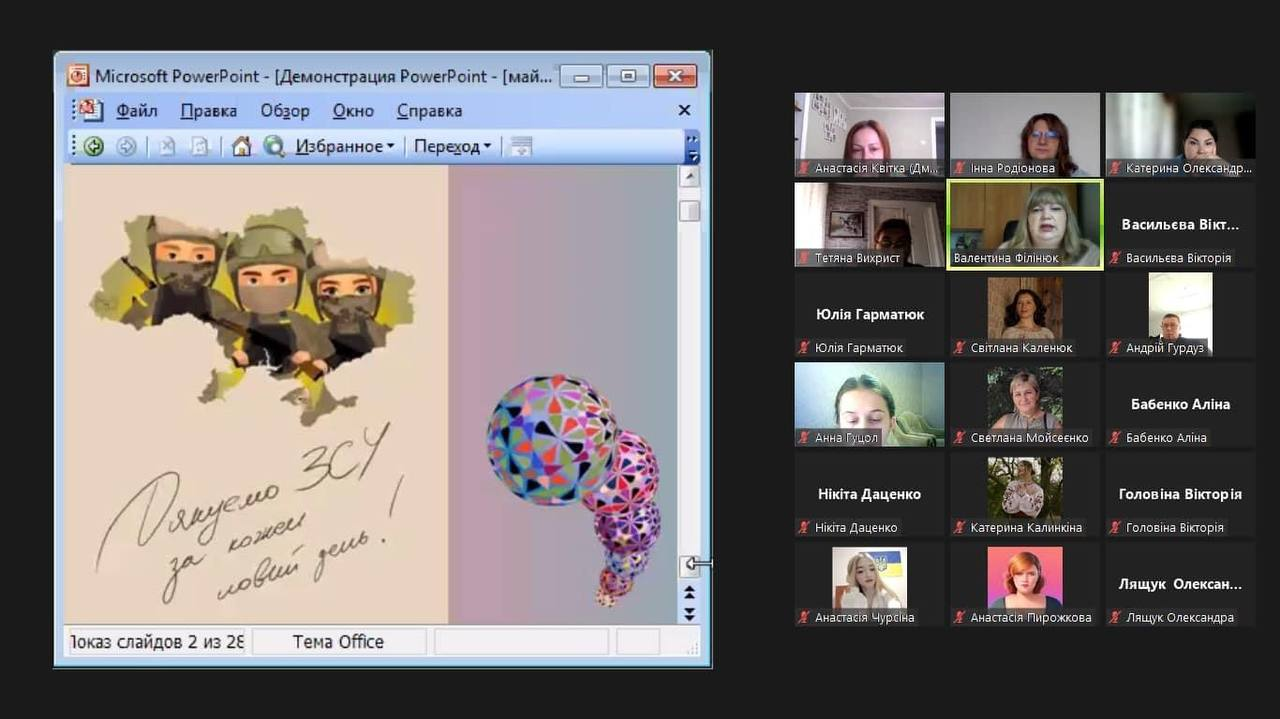Click the vertical scrollbar thumb
The image size is (1280, 719).
coord(689,211)
